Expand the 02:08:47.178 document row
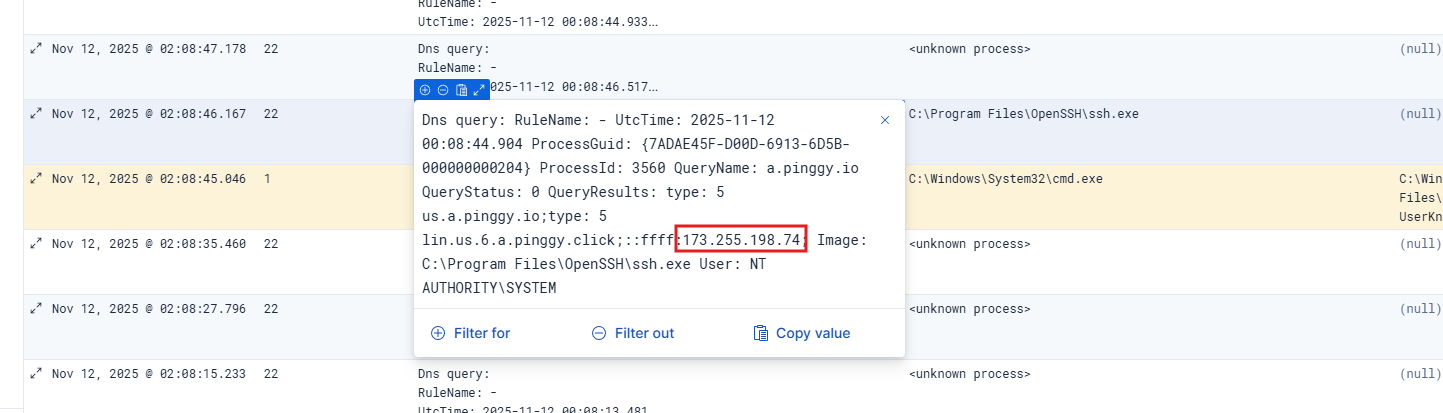1443x413 pixels. 36,49
